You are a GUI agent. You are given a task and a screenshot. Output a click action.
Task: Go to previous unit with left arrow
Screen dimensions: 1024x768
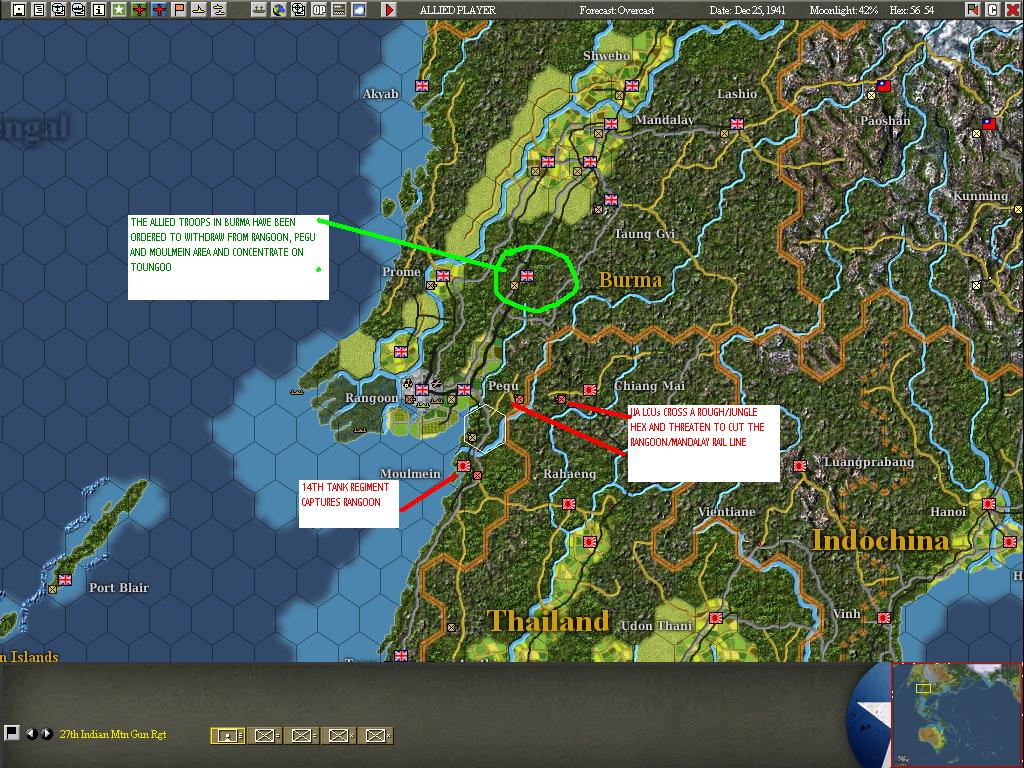(31, 734)
